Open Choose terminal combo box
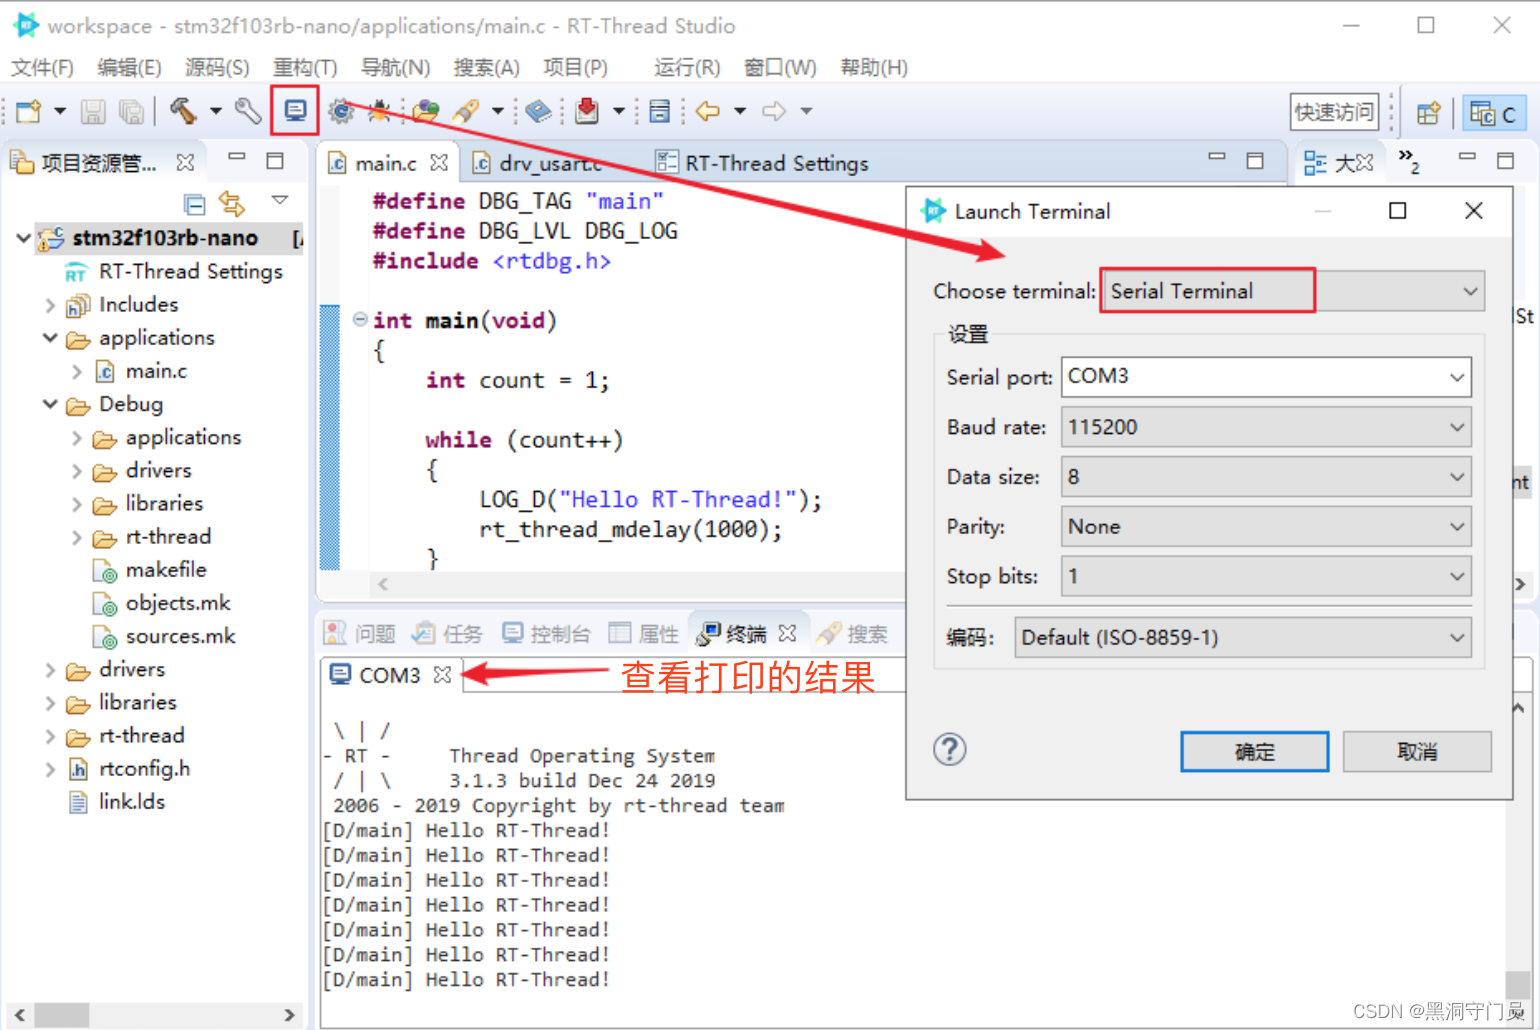Screen dimensions: 1540x1030 [1292, 291]
